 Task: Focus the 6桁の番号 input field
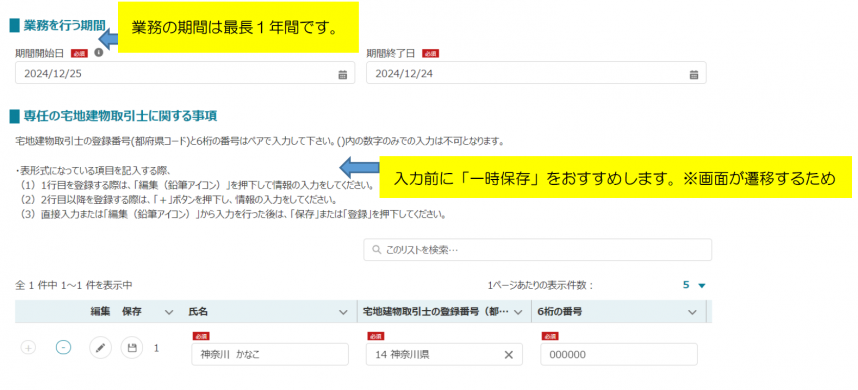tap(619, 354)
